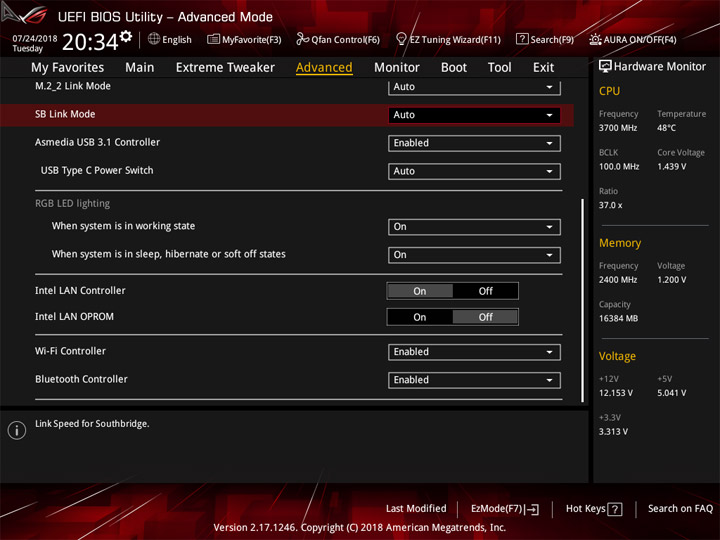Click the Qfan Control fan icon
Viewport: 720px width, 540px height.
pos(302,39)
